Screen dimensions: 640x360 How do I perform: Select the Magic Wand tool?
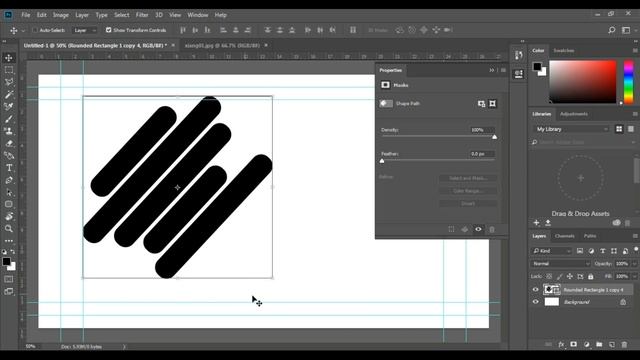coord(9,94)
